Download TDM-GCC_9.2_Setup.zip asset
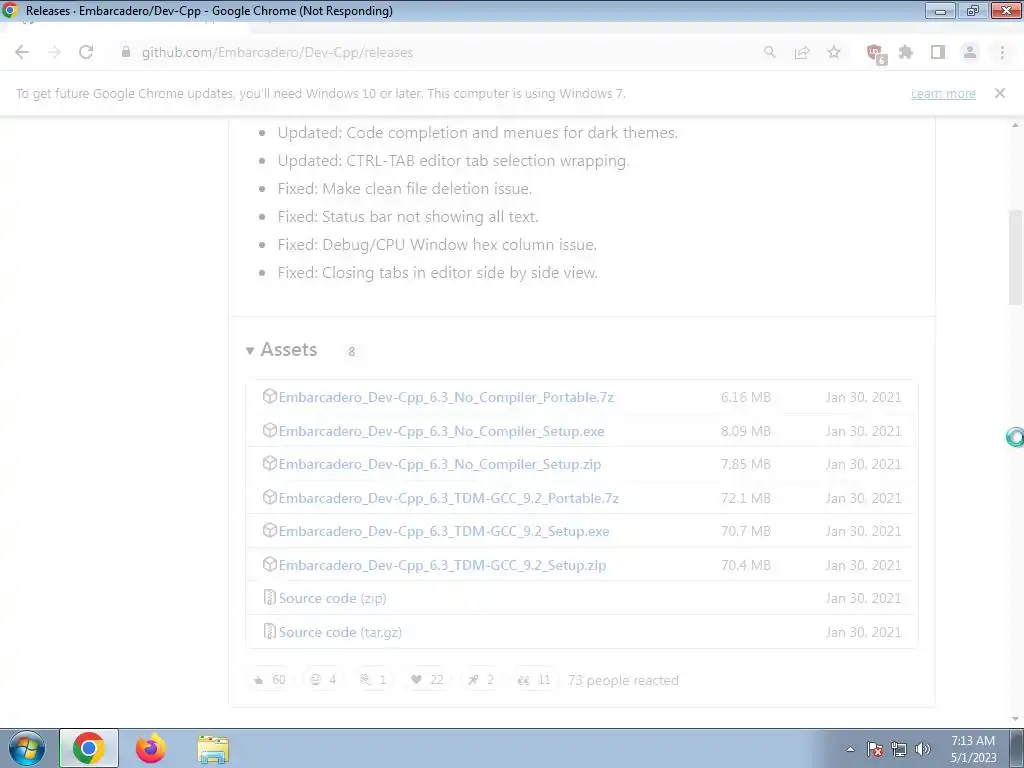Viewport: 1024px width, 768px height. (x=442, y=566)
